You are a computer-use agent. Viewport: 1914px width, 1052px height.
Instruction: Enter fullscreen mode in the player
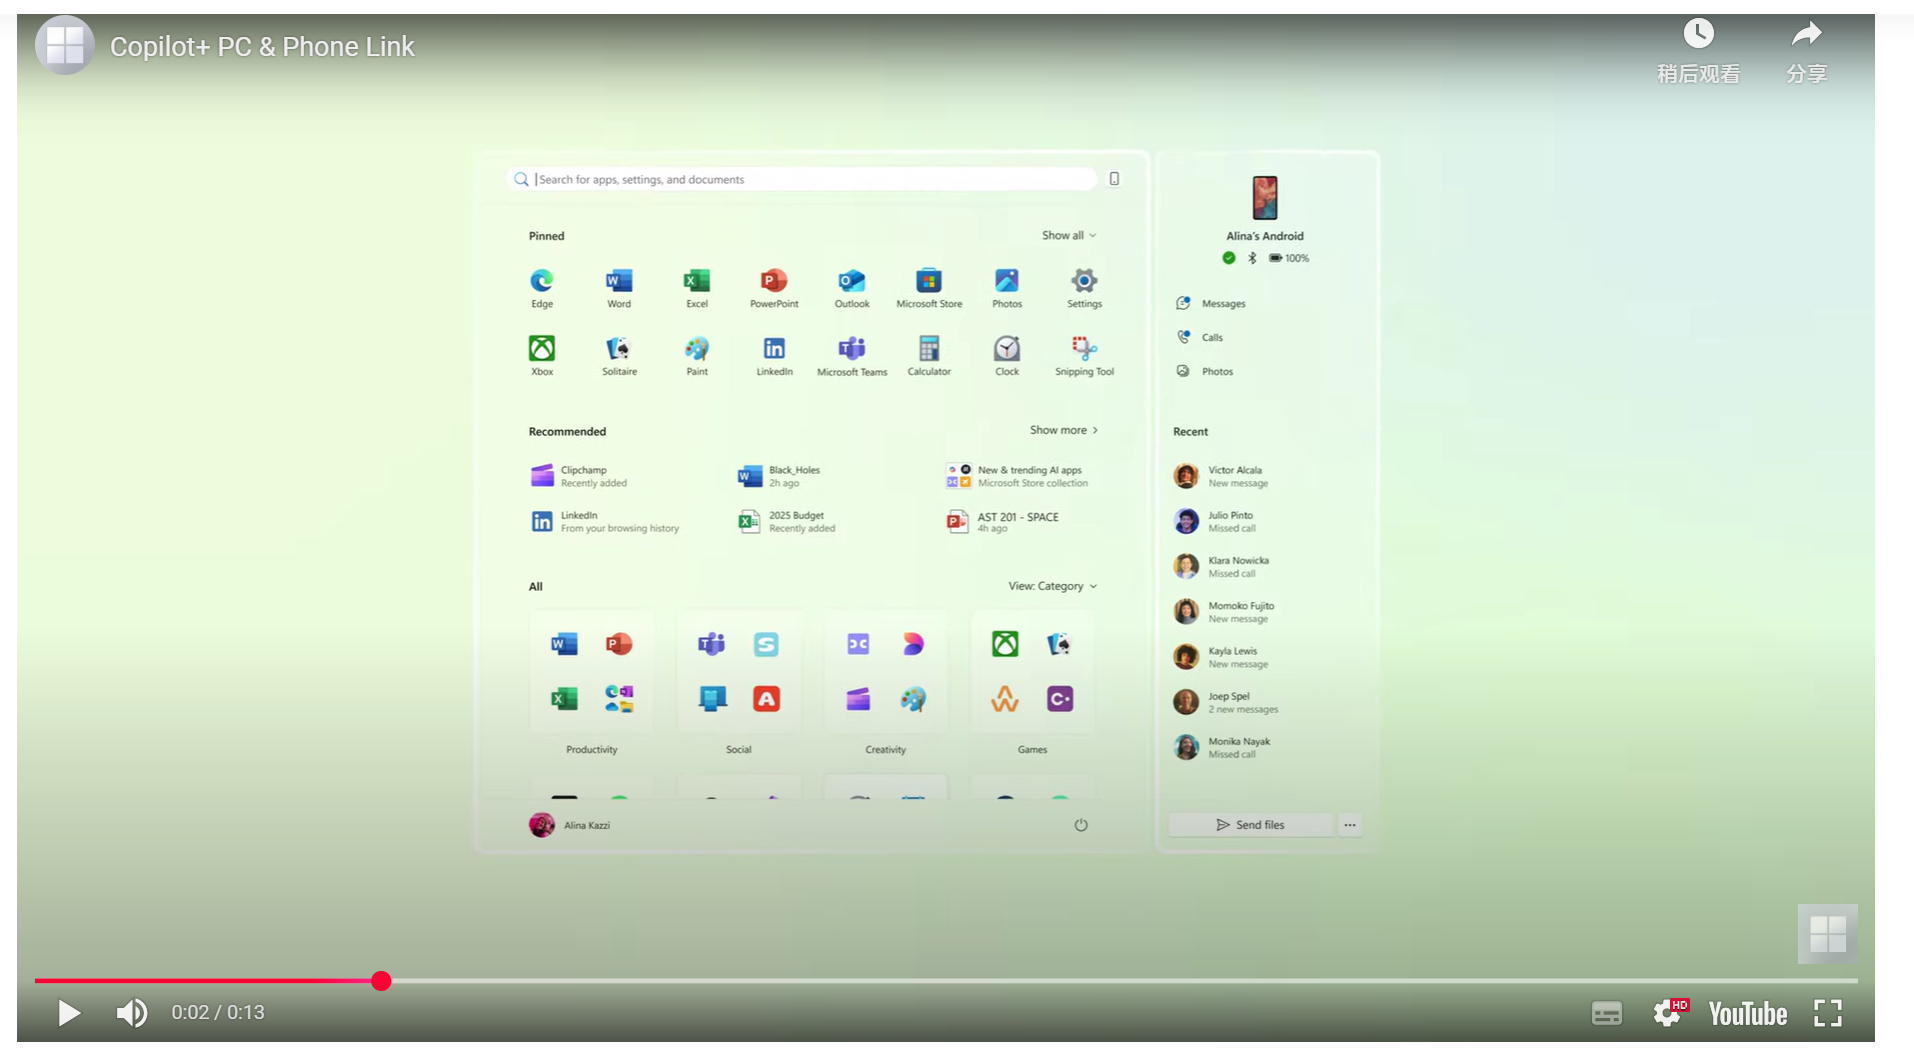1827,1013
